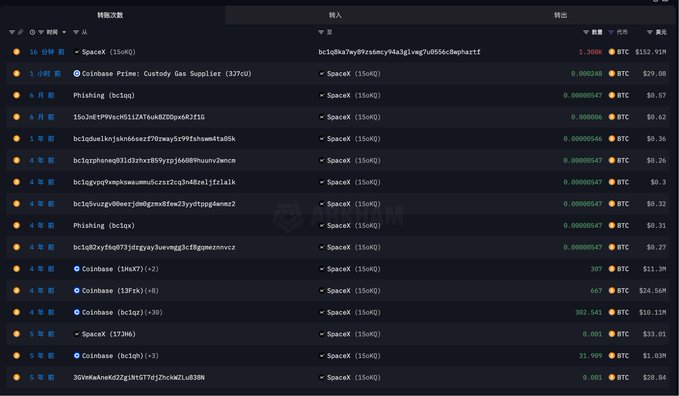Click the Coinbase logo beside Coinbase (1HsX7)
679x396 pixels.
[x=77, y=269]
